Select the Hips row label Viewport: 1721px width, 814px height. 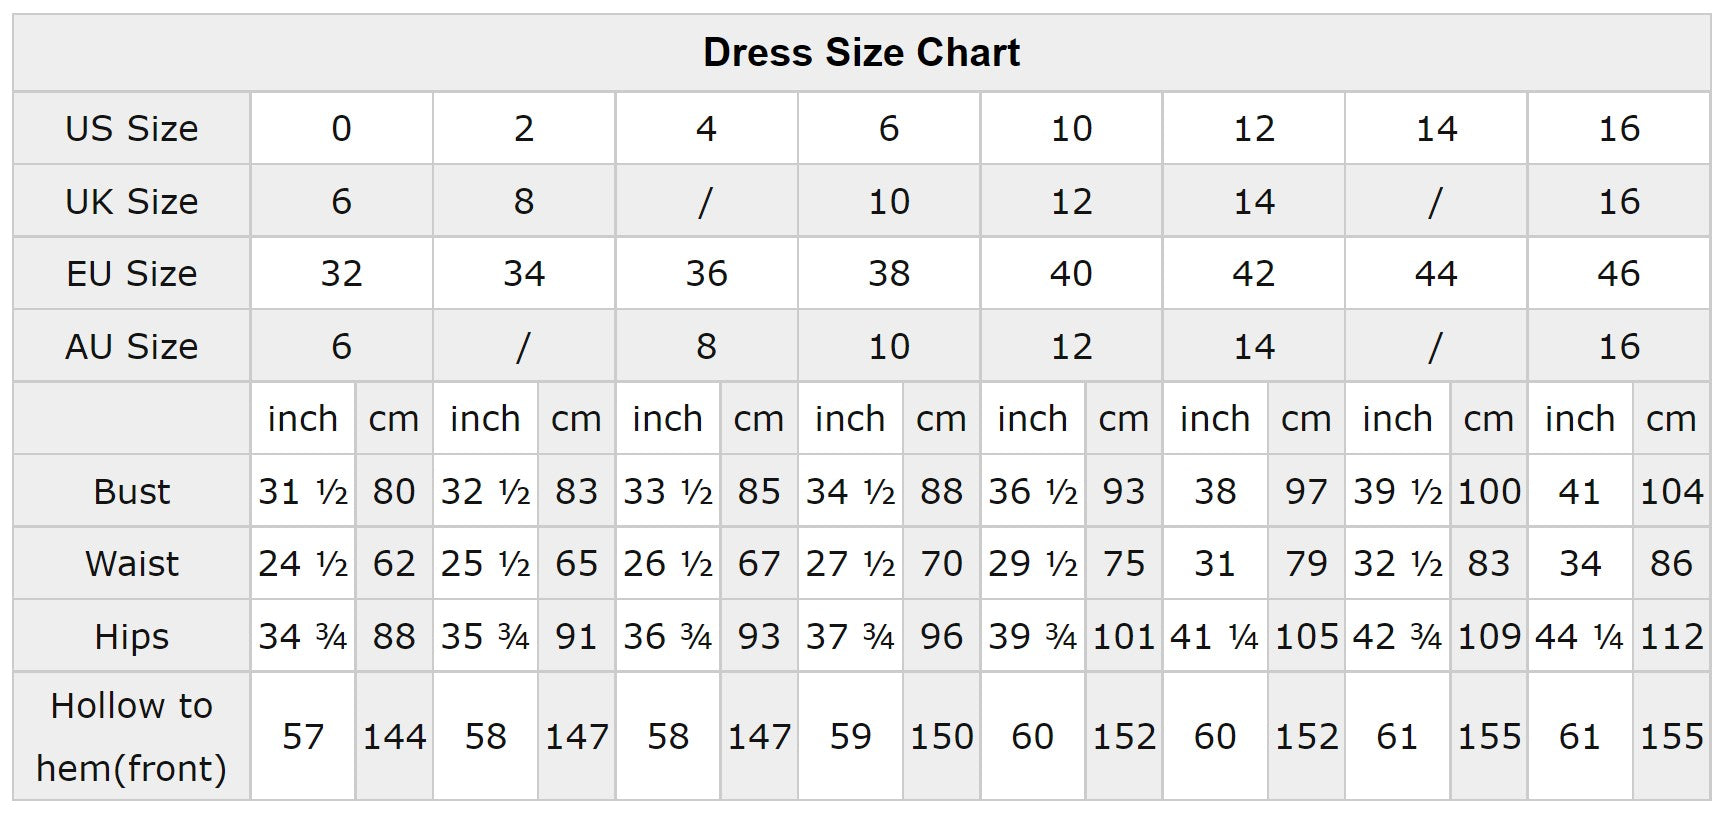pos(131,637)
